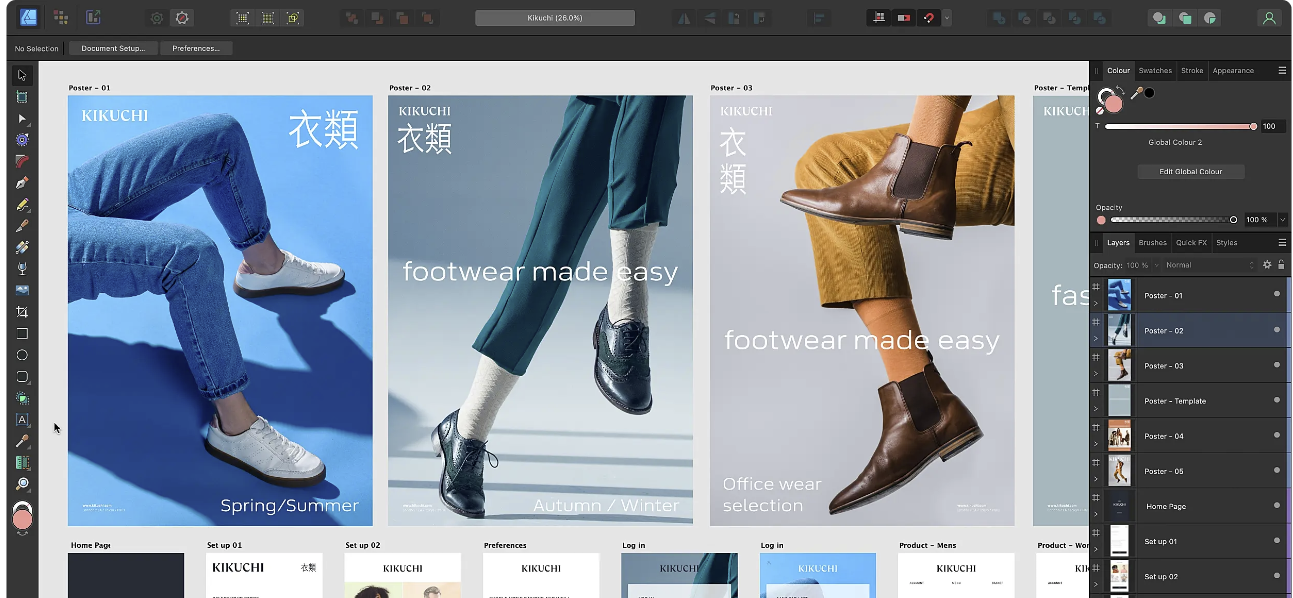Select the Sat up 01 layer

pyautogui.click(x=1188, y=541)
